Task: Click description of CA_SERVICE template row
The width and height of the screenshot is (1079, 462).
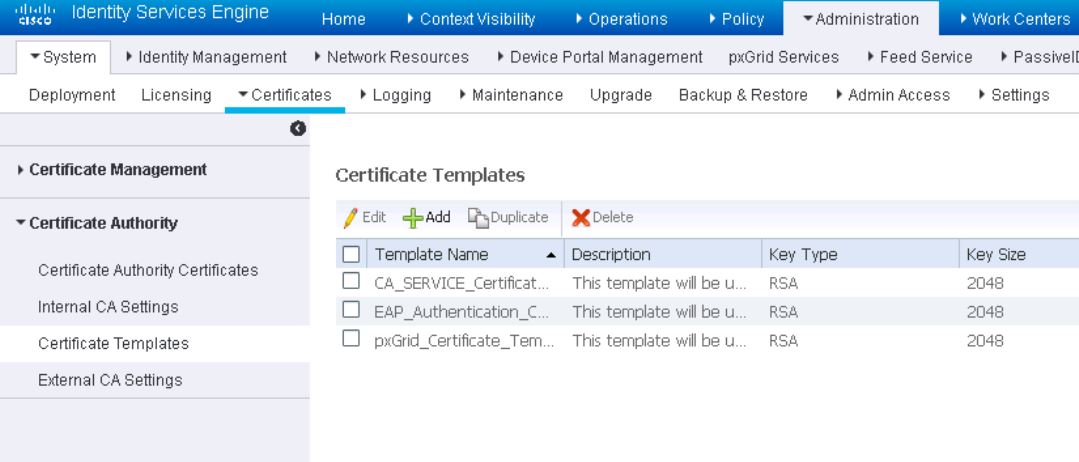Action: coord(659,284)
